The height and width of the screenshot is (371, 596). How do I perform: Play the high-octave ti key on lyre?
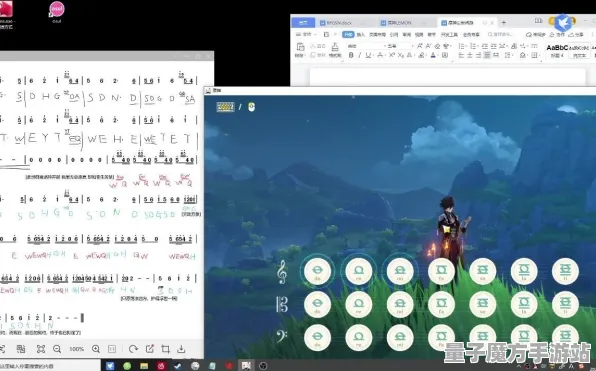(565, 271)
